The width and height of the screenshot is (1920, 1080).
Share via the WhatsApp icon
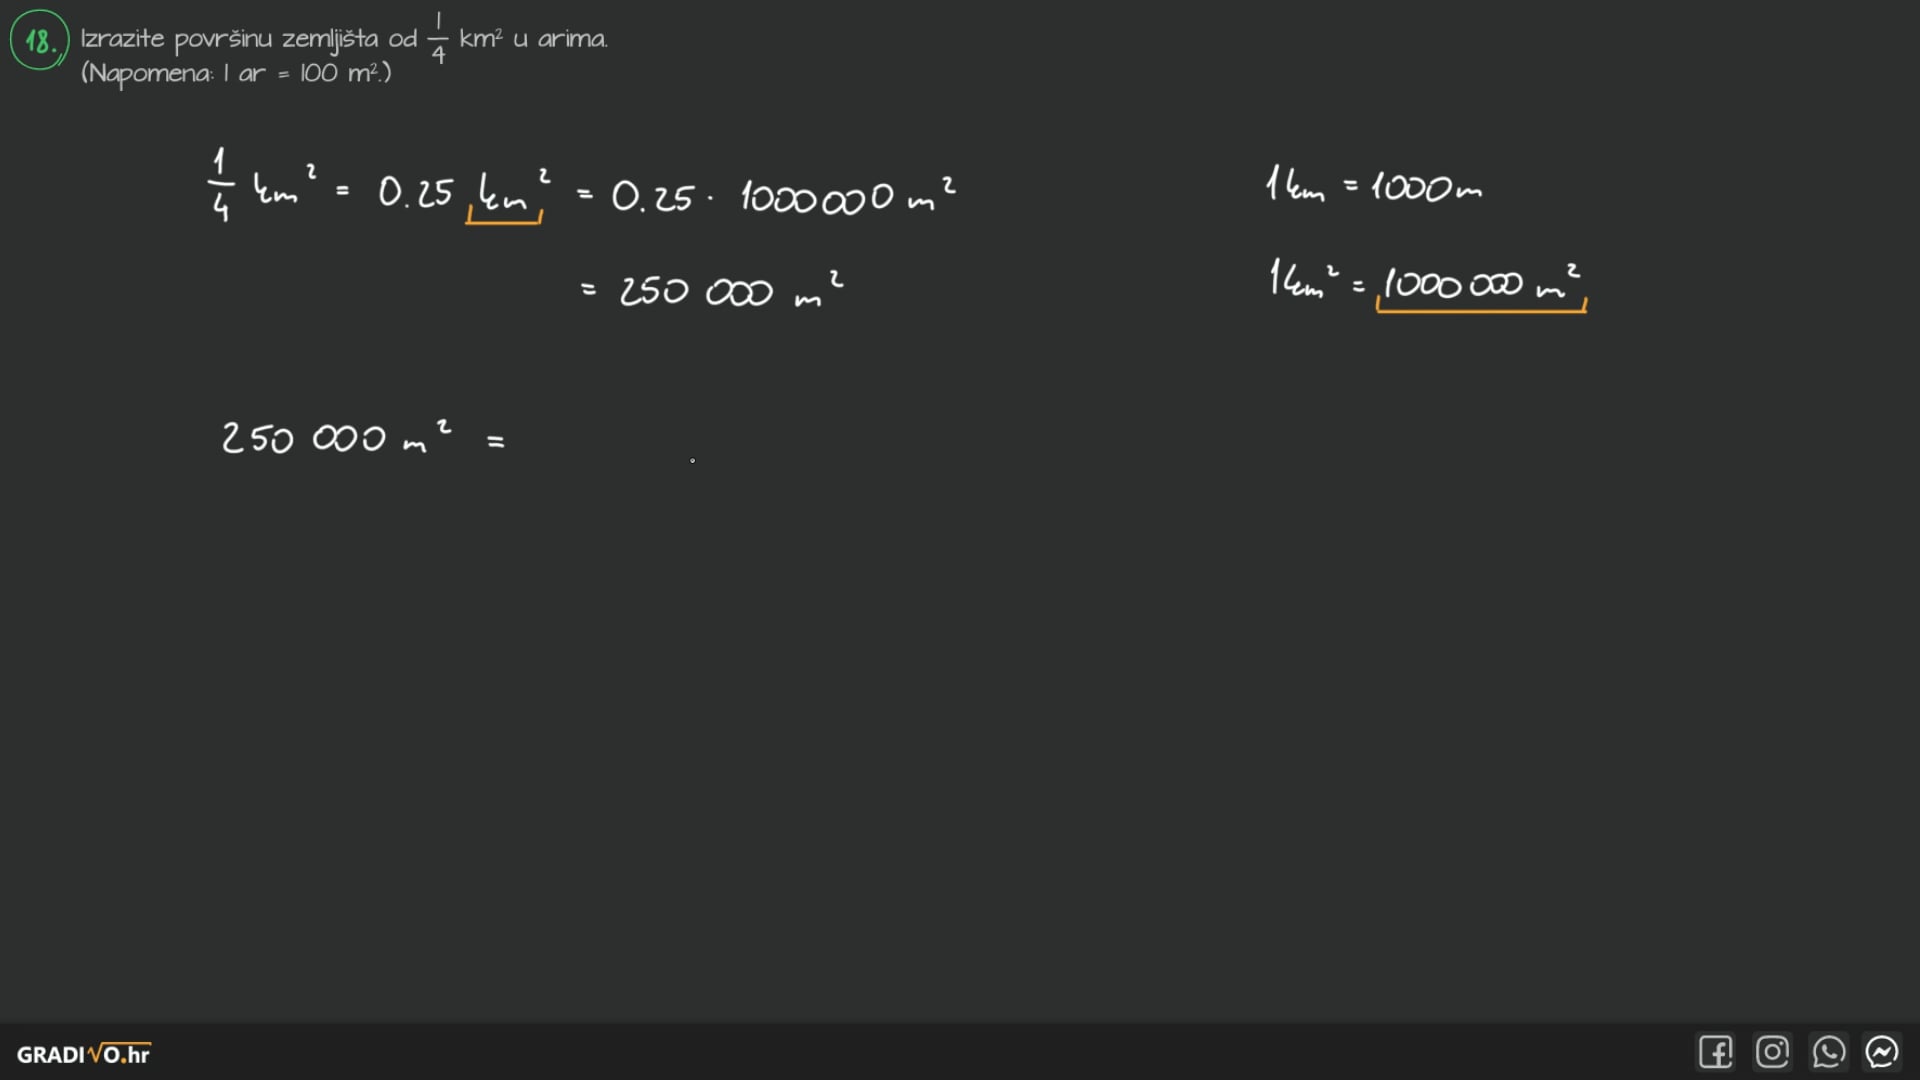pos(1828,1052)
